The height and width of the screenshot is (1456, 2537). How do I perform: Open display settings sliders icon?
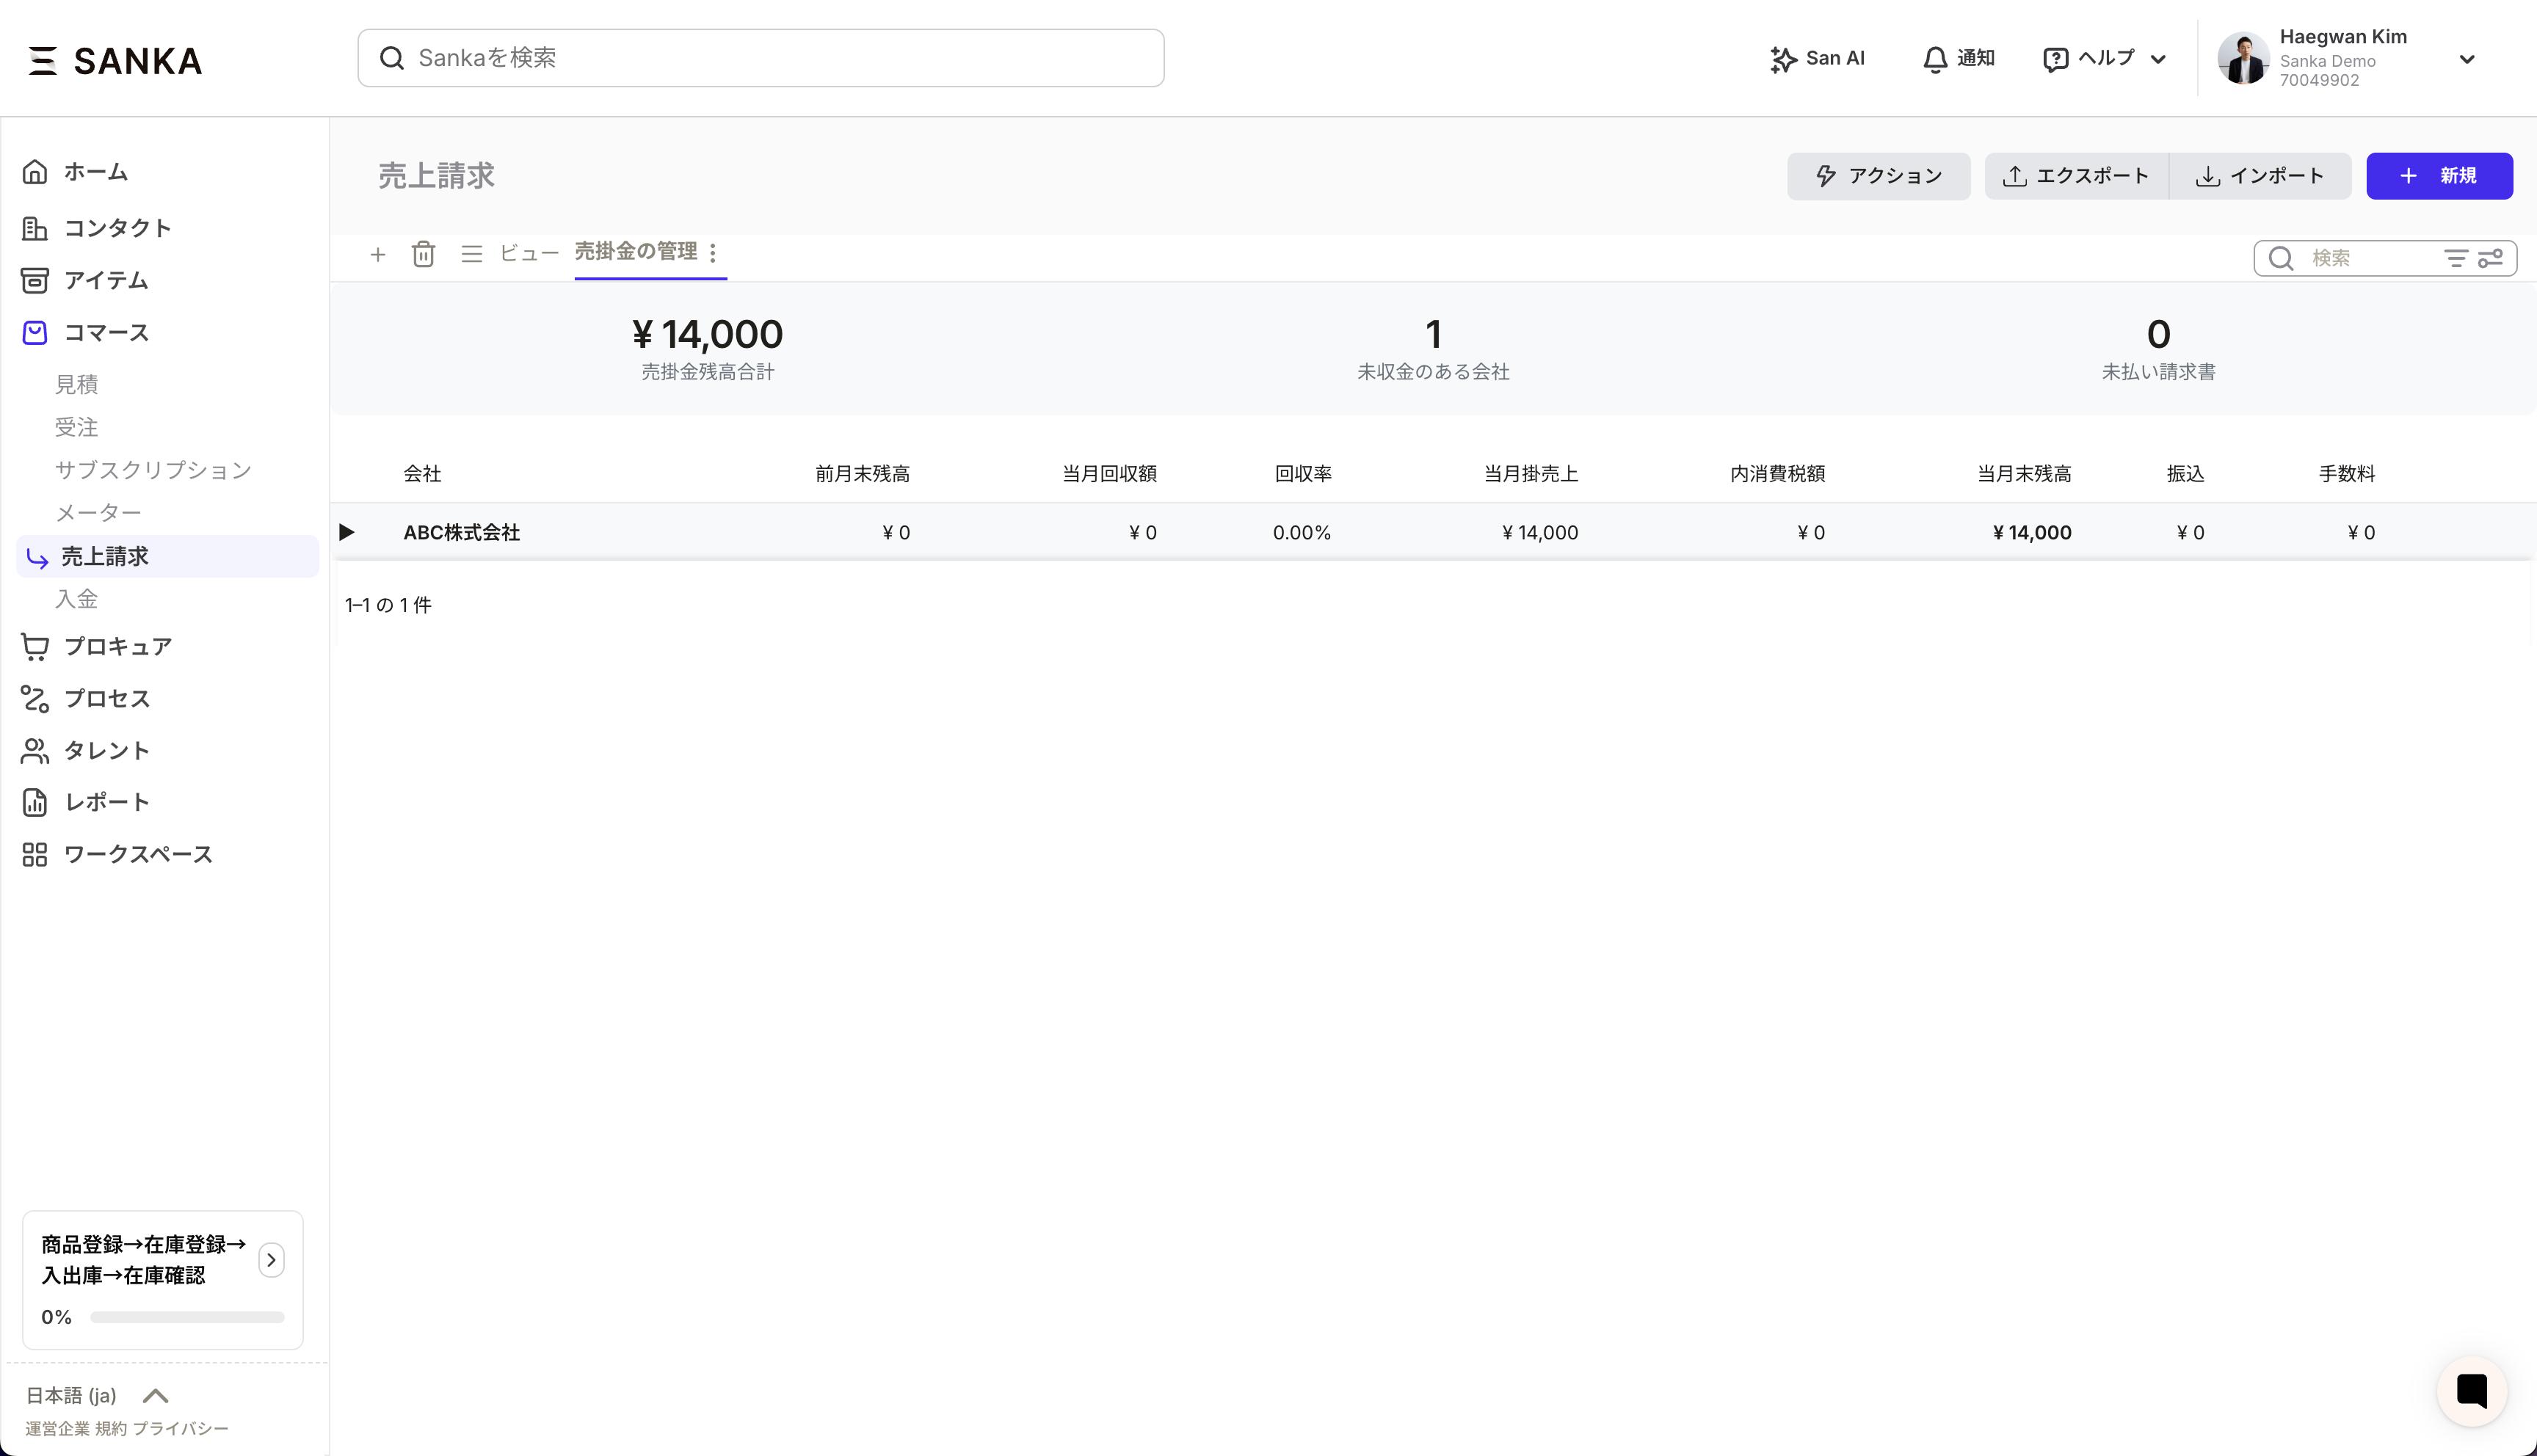point(2490,259)
